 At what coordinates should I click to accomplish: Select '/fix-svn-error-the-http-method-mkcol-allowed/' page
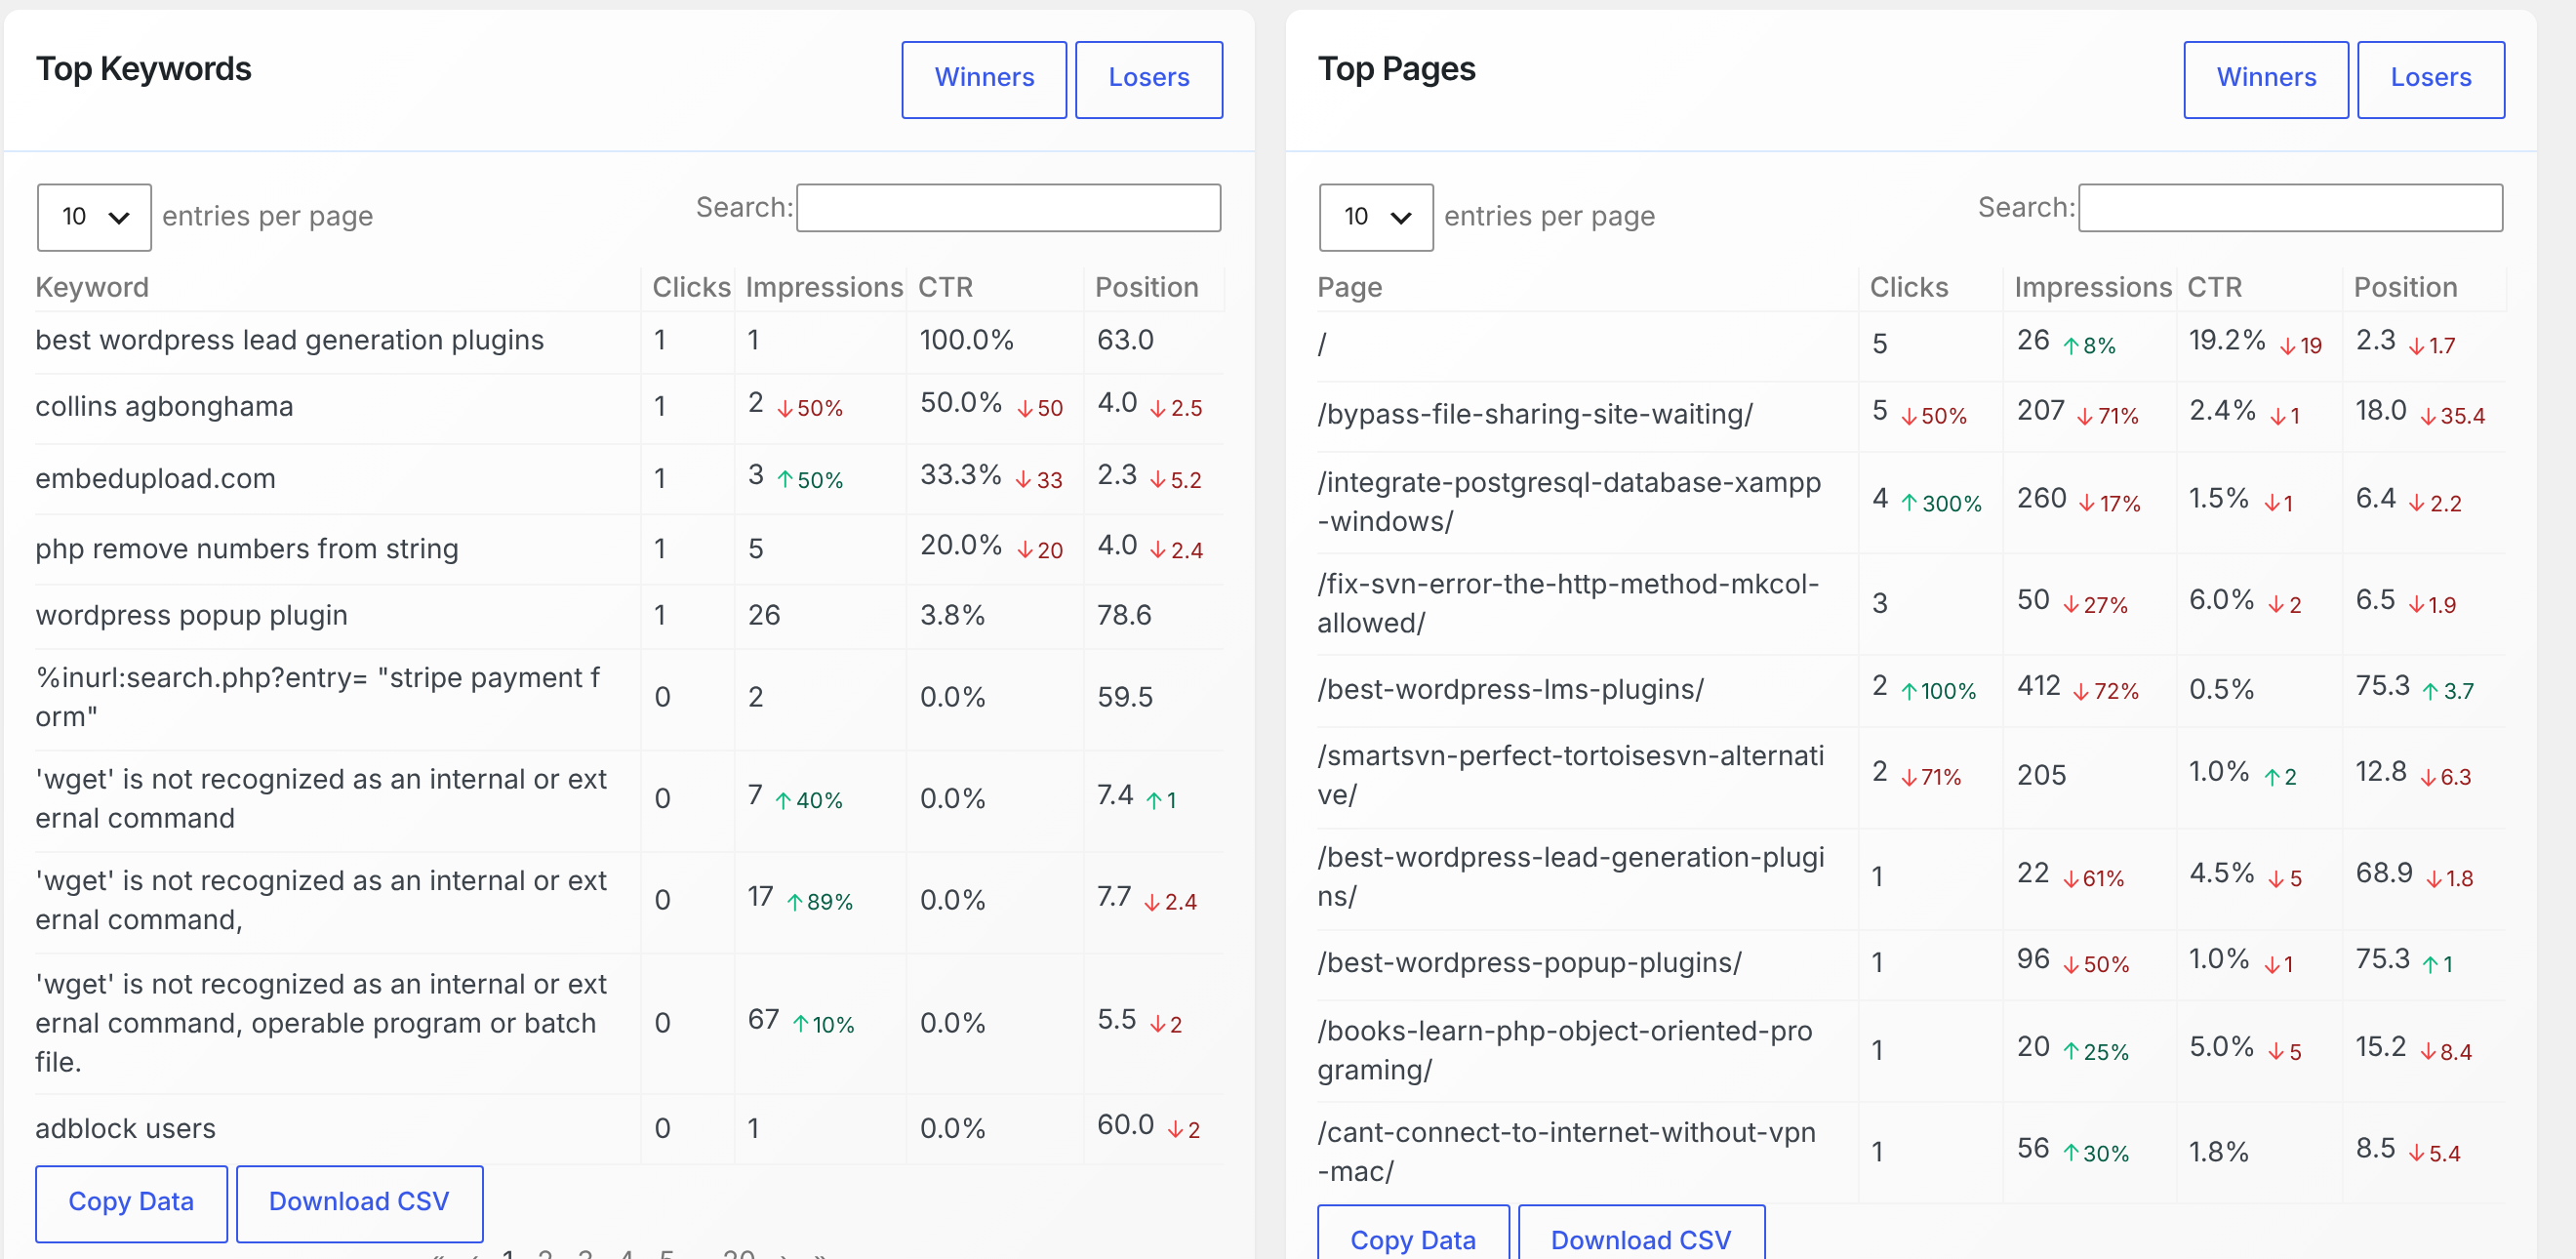(x=1567, y=604)
